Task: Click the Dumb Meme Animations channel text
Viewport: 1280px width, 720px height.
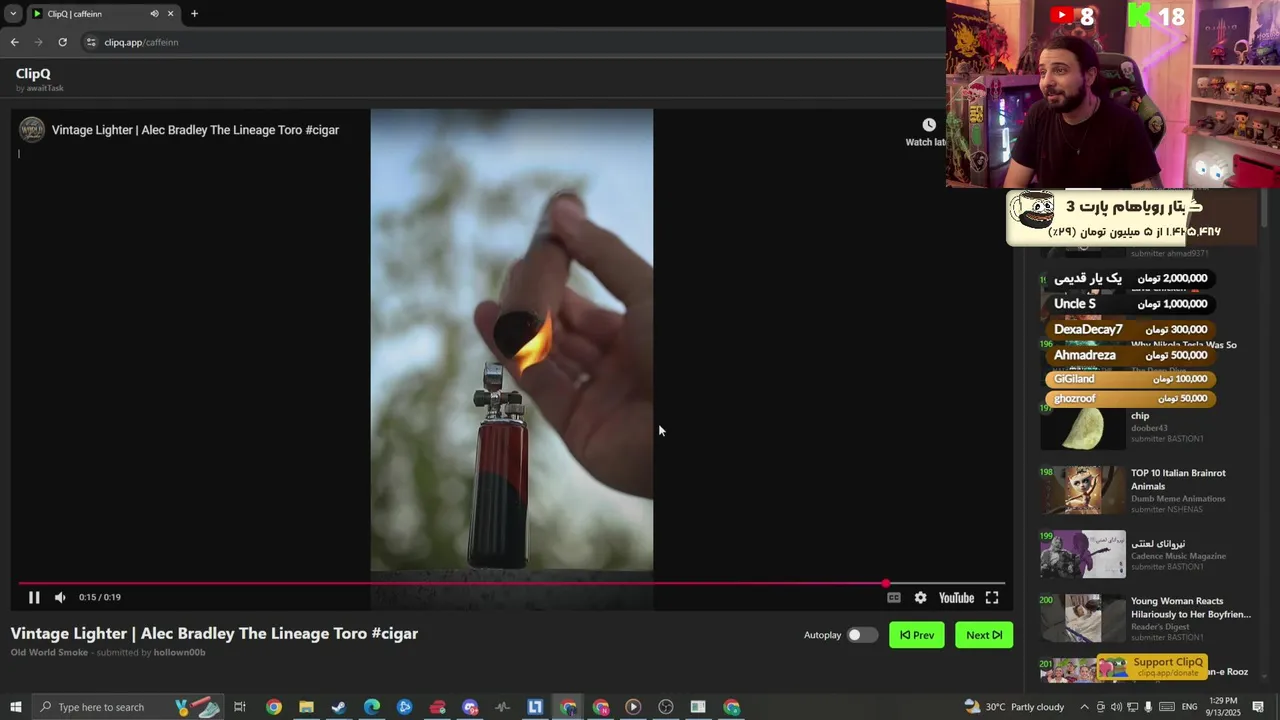Action: [x=1178, y=498]
